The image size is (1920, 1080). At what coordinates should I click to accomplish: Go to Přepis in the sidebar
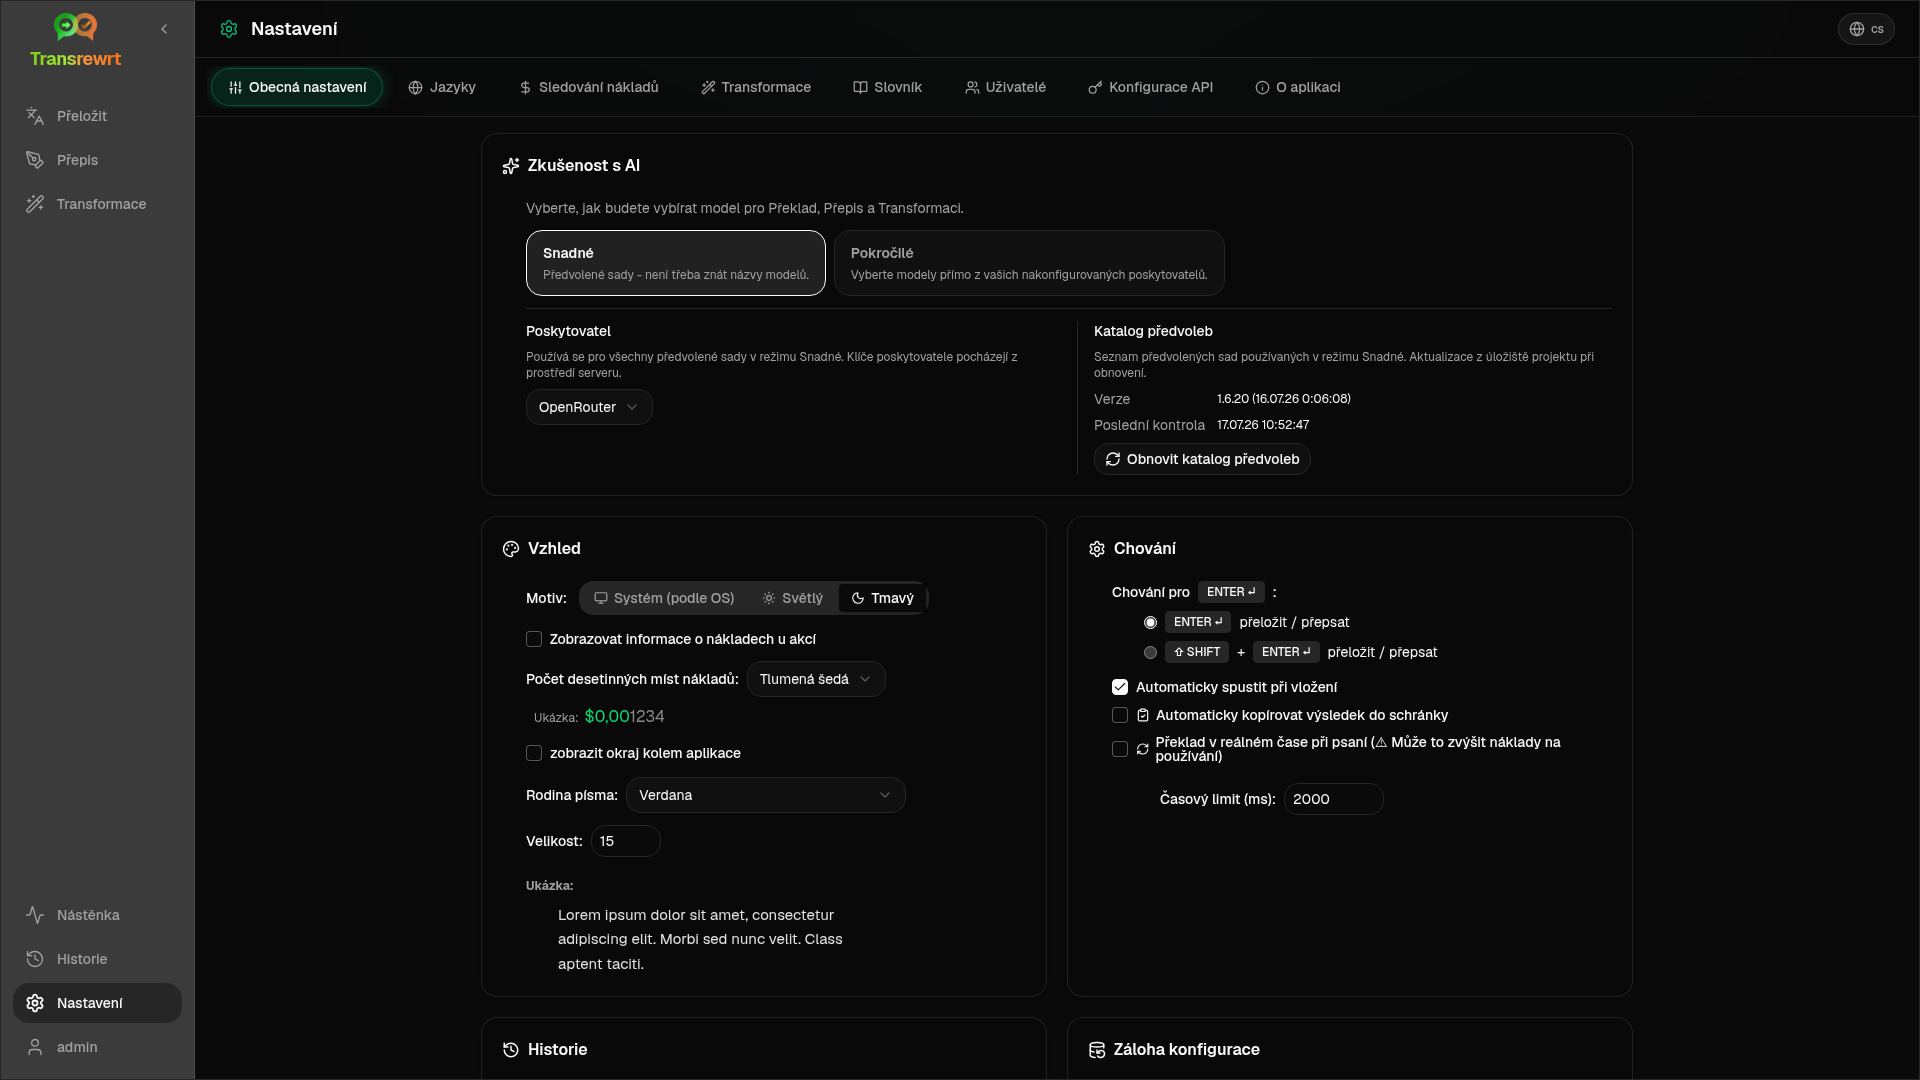tap(97, 160)
